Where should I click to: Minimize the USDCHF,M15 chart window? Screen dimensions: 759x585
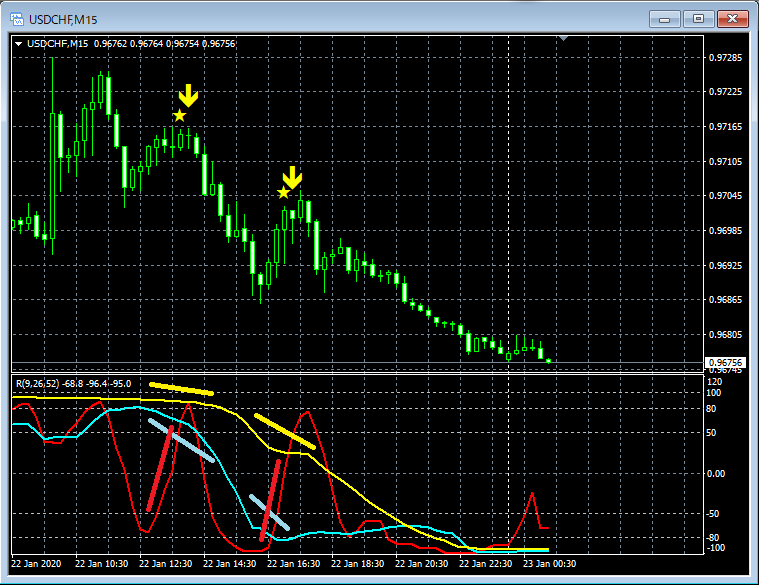coord(665,19)
